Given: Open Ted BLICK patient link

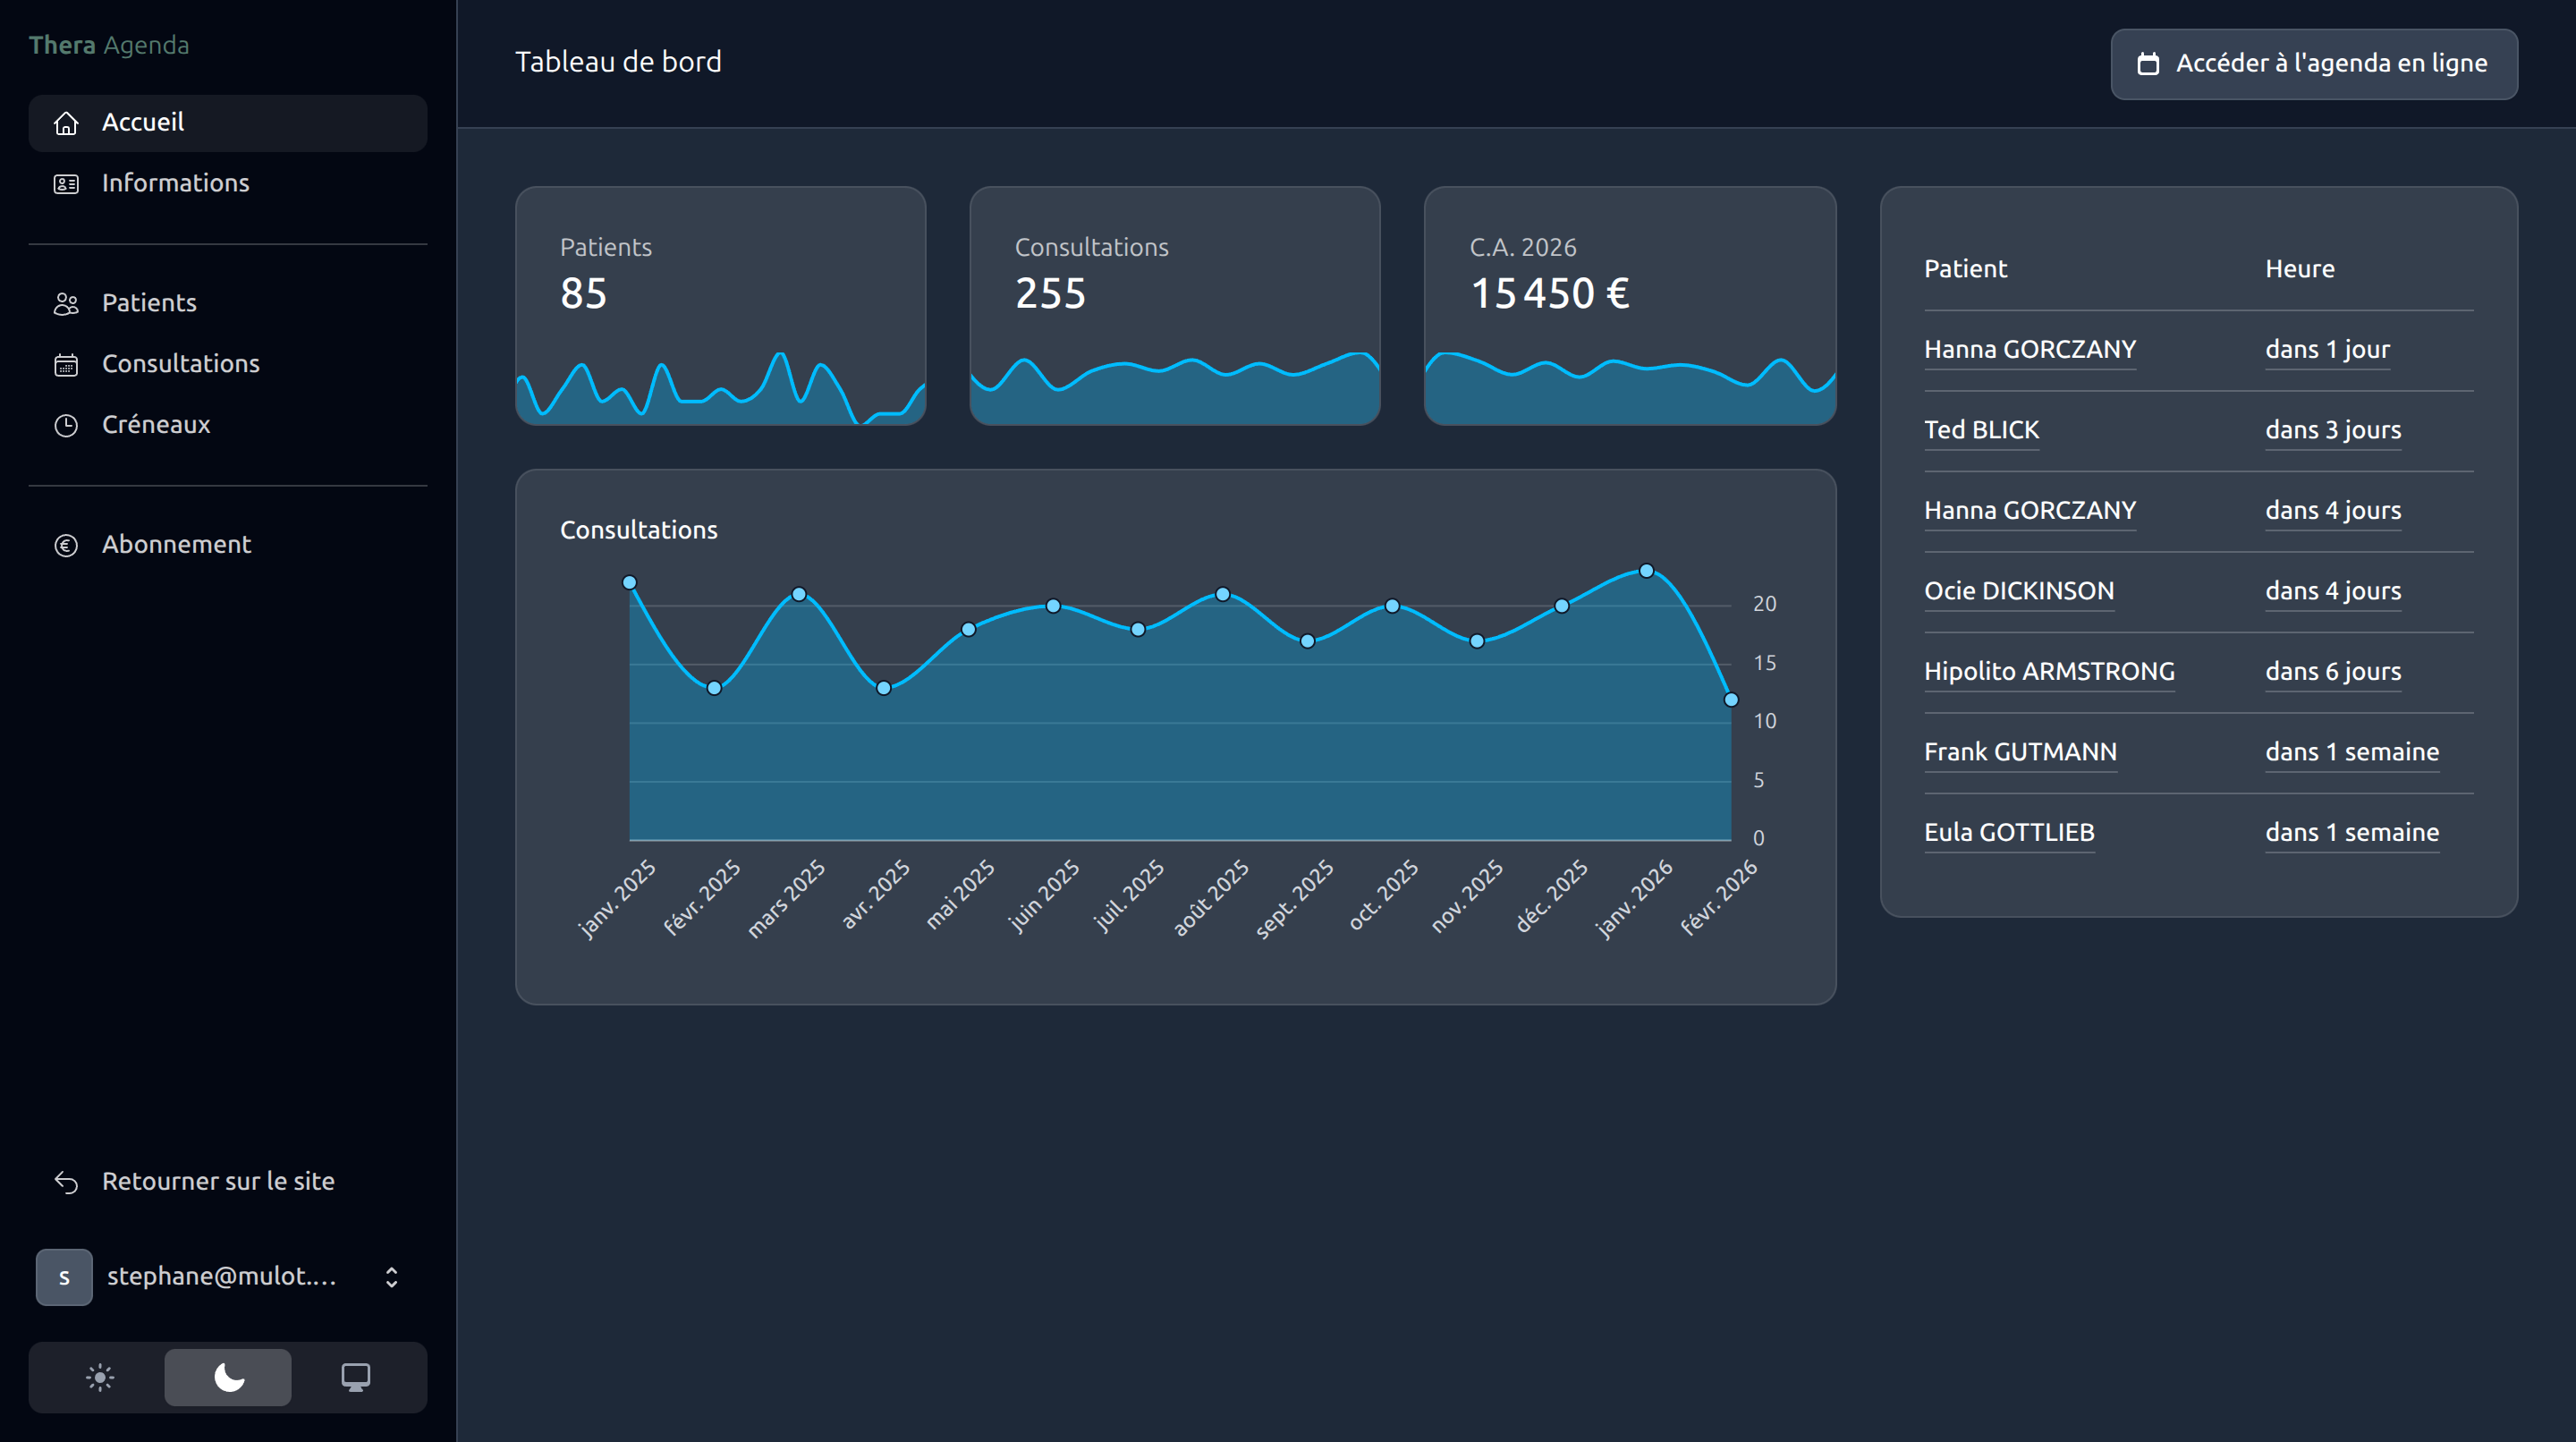Looking at the screenshot, I should pos(1981,430).
